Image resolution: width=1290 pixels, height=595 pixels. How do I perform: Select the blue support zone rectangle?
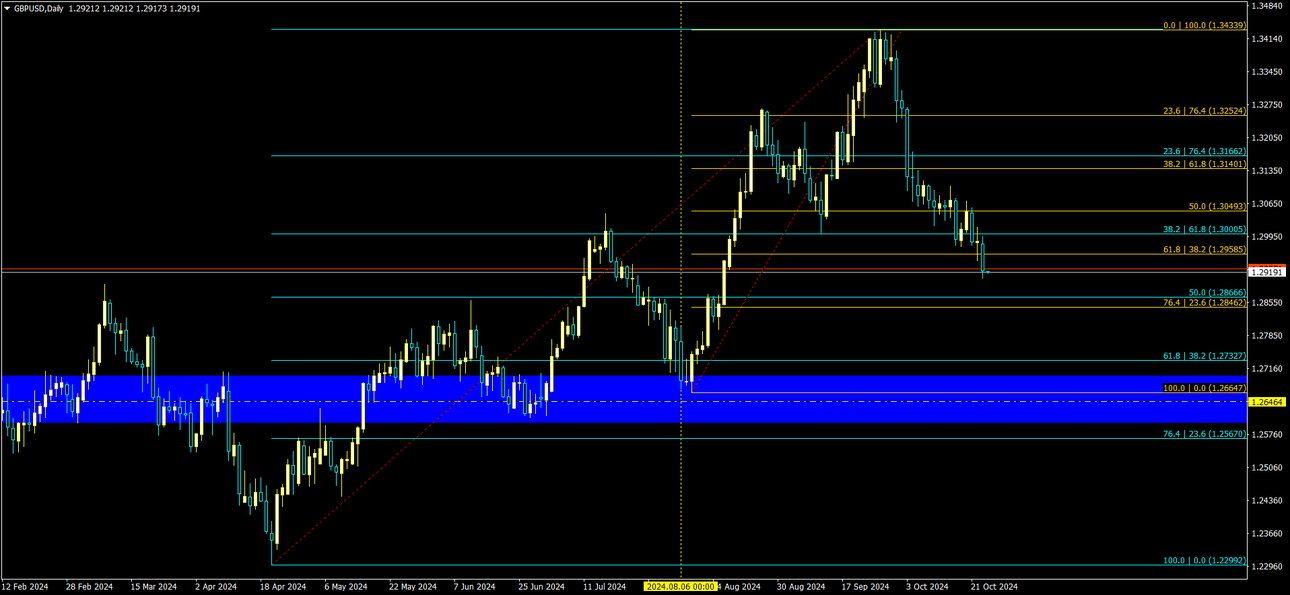(x=623, y=399)
